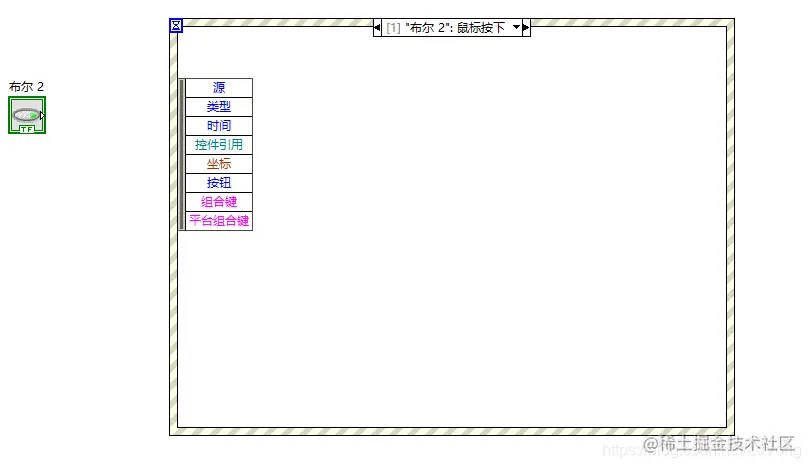Click the 布尔 2 label text

(26, 86)
